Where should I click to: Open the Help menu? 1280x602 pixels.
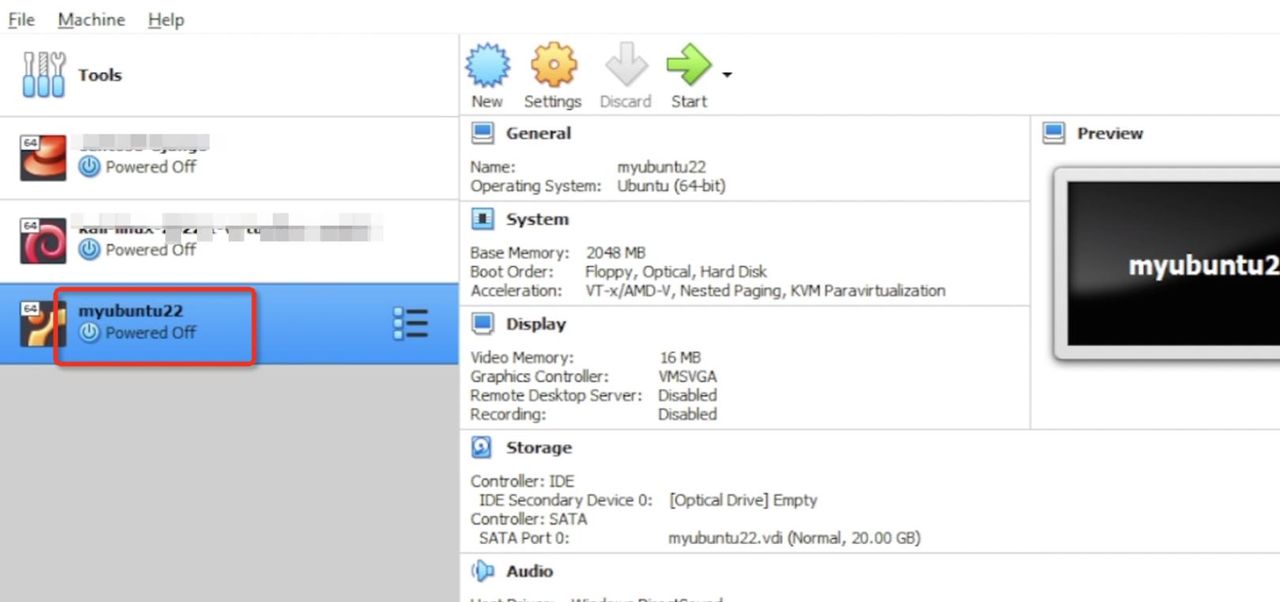pos(166,19)
